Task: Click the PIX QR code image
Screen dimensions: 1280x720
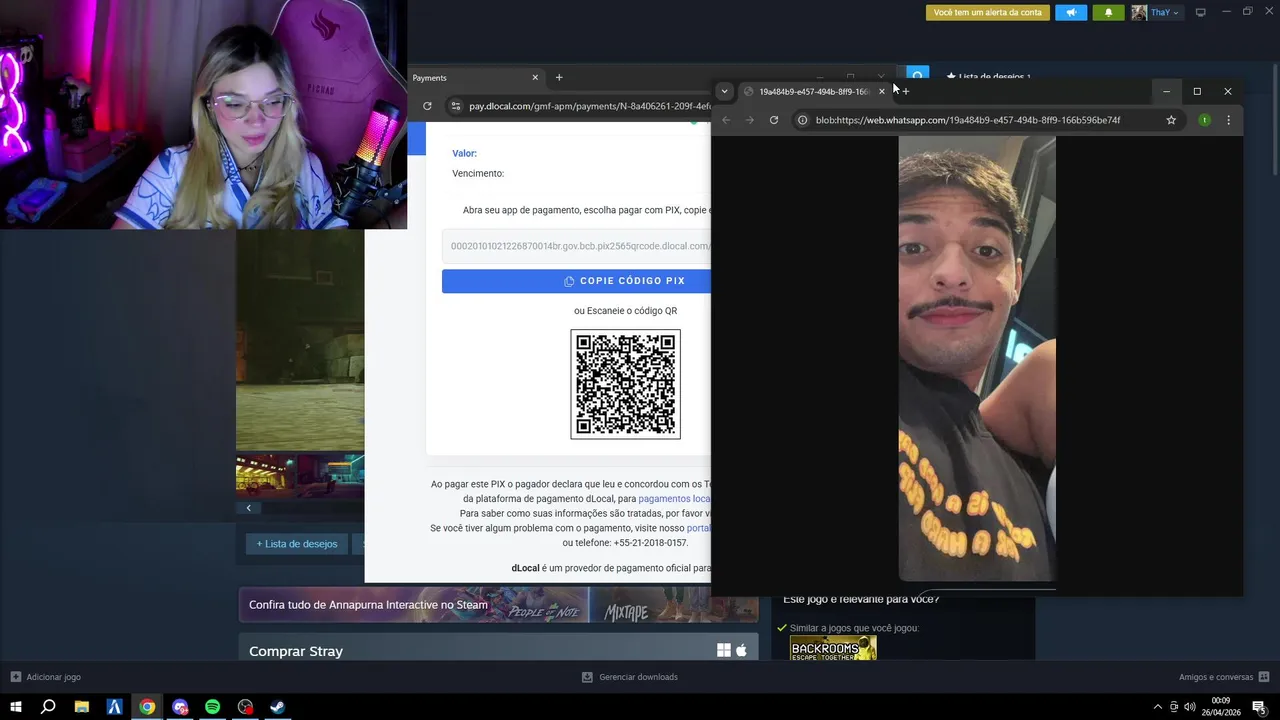Action: pyautogui.click(x=625, y=384)
